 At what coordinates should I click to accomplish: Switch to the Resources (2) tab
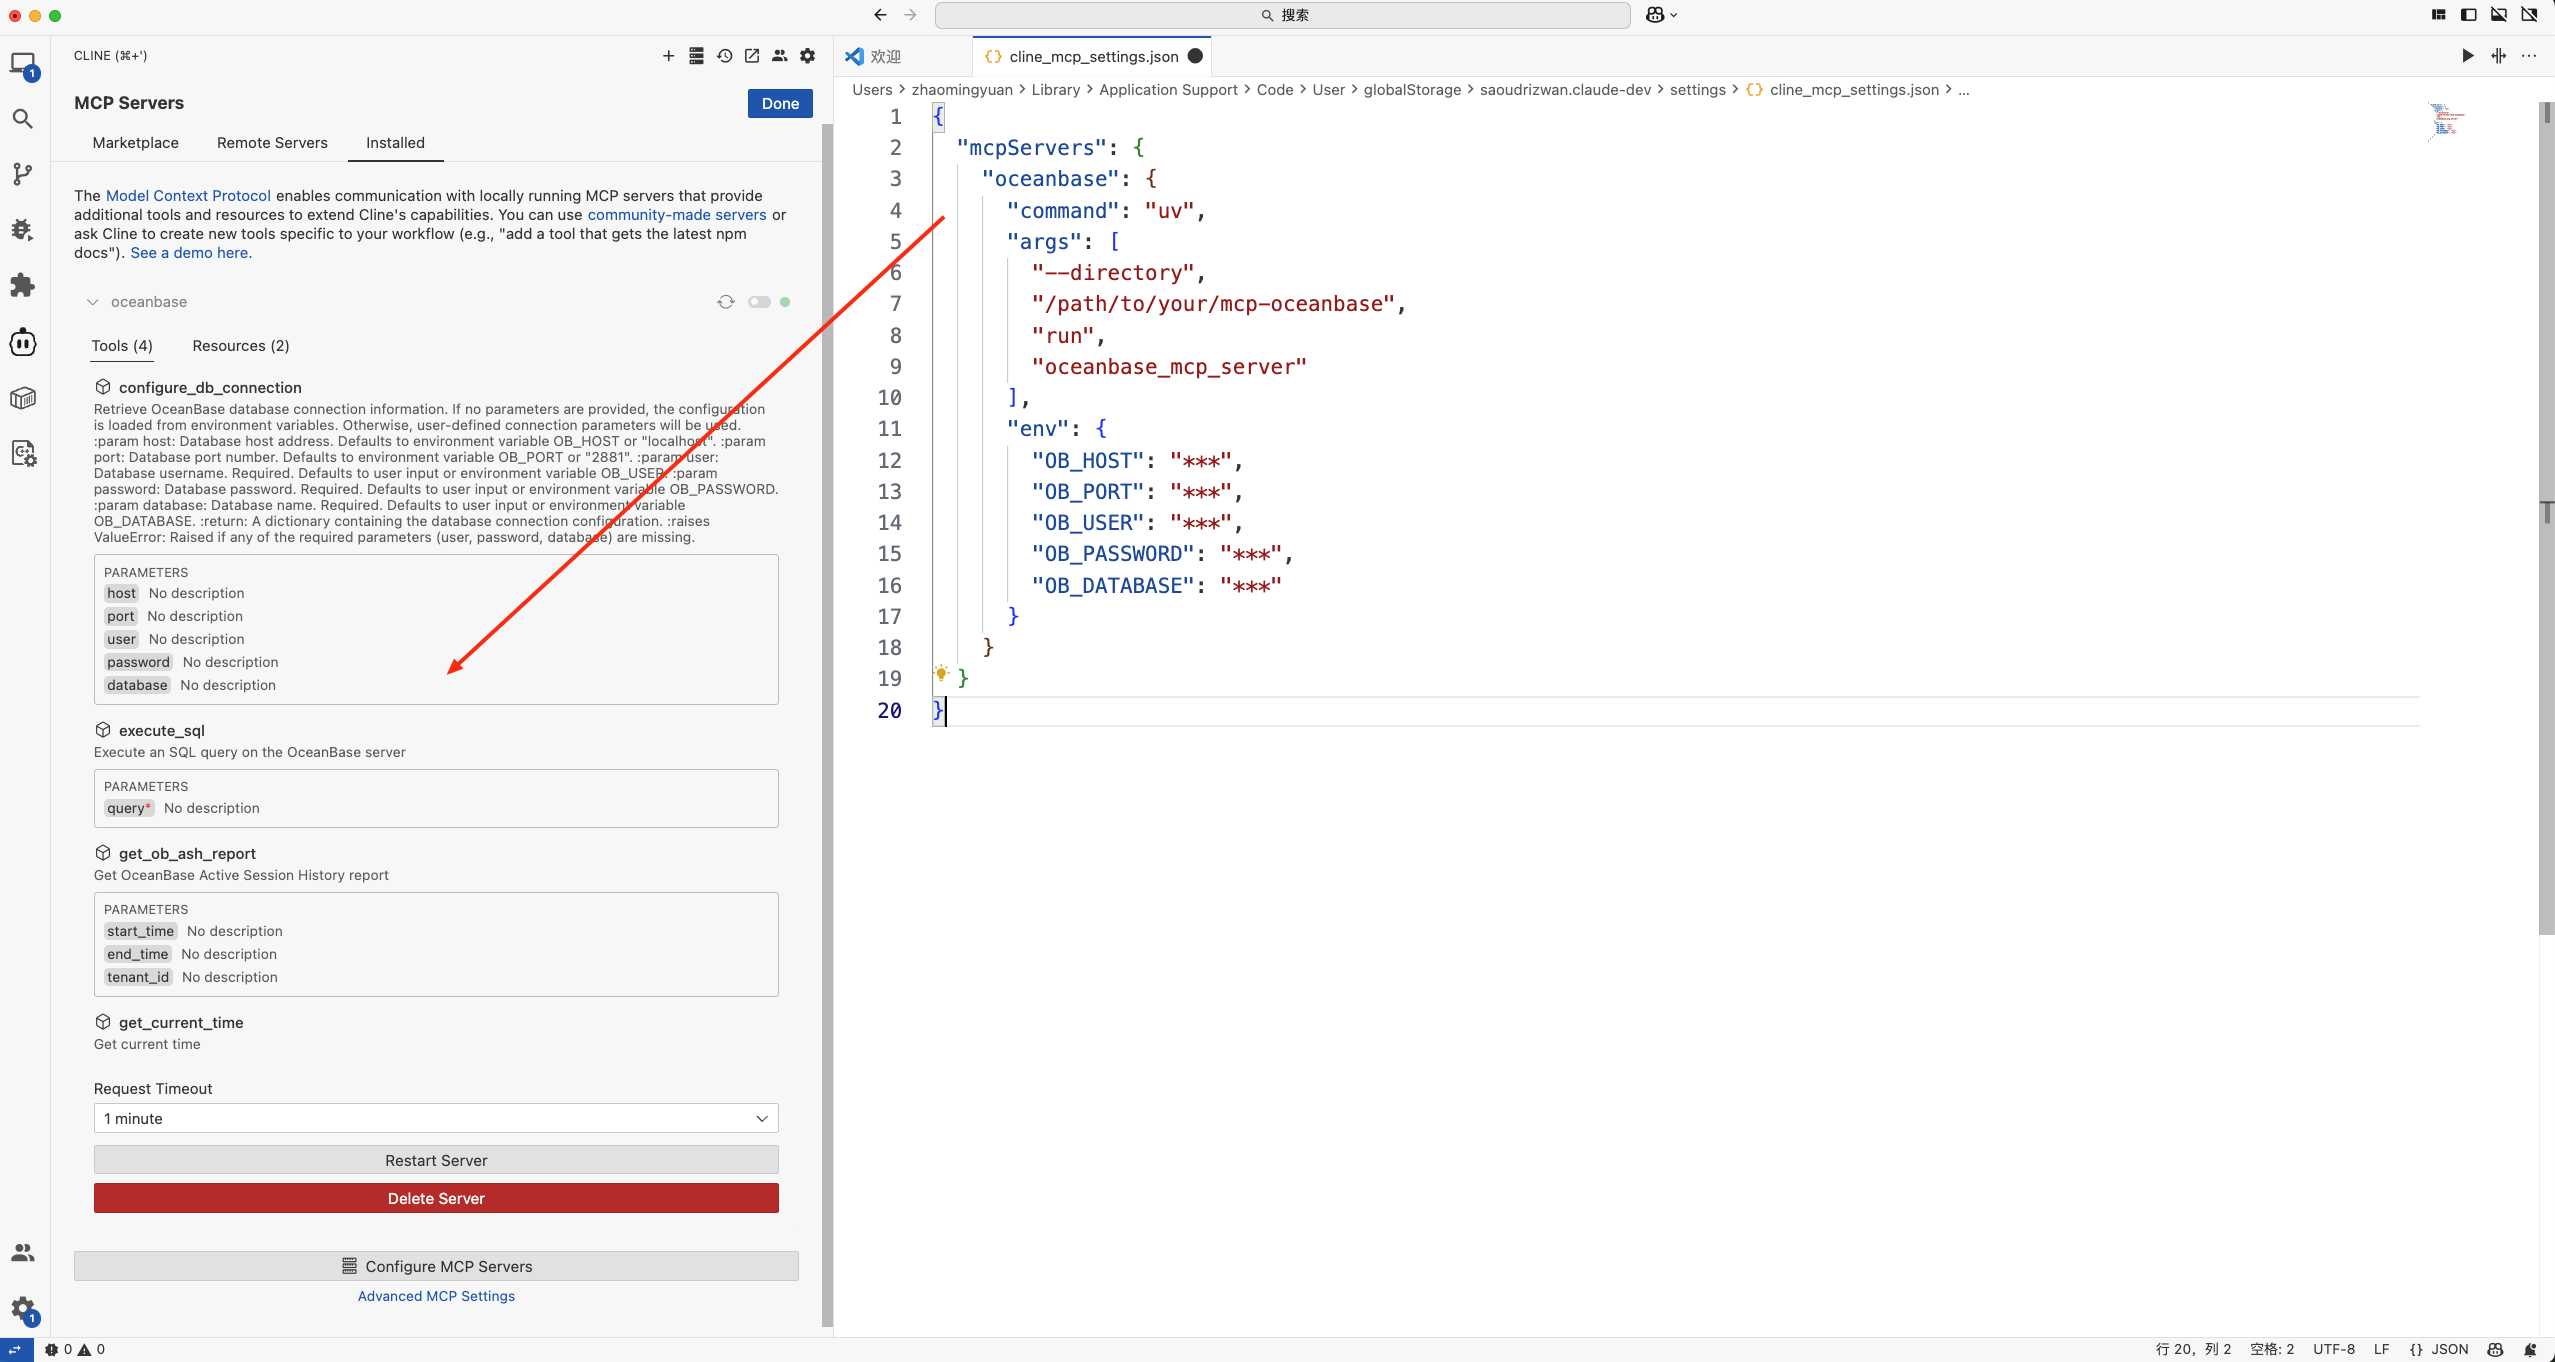click(241, 346)
